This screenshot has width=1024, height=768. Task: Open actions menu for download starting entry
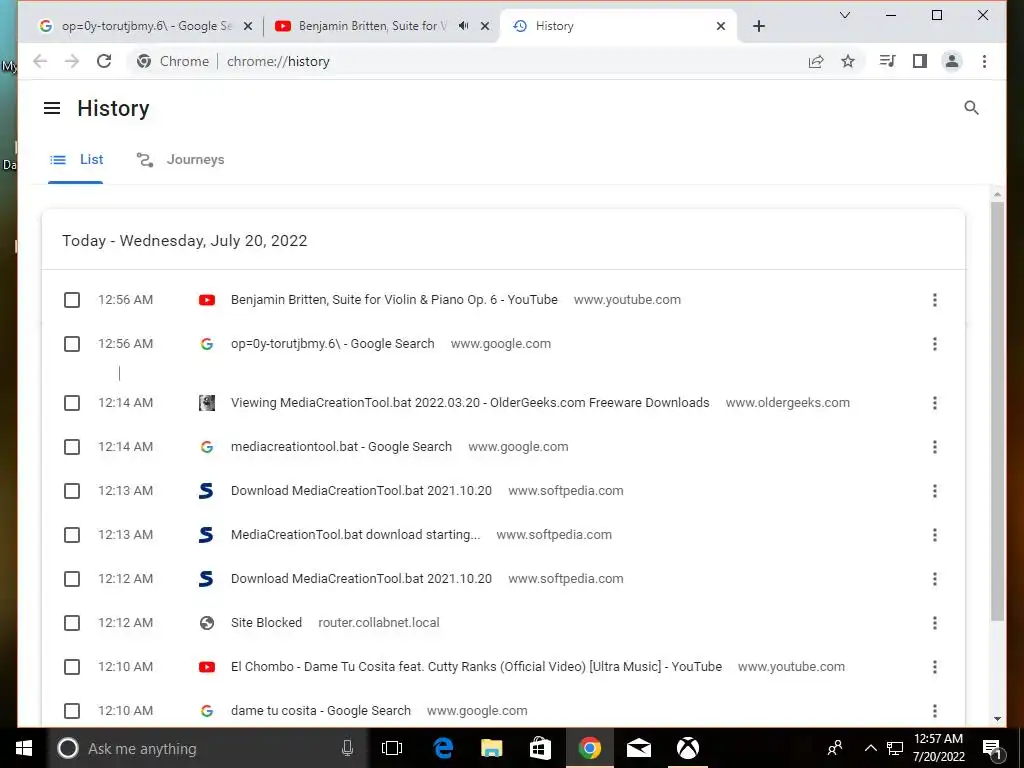935,535
